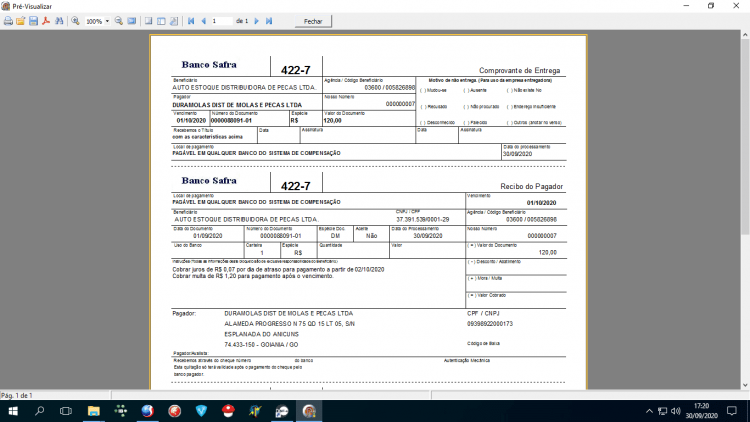Zoom out with magnifier minus icon
Screen dimensions: 750x422
[119, 21]
